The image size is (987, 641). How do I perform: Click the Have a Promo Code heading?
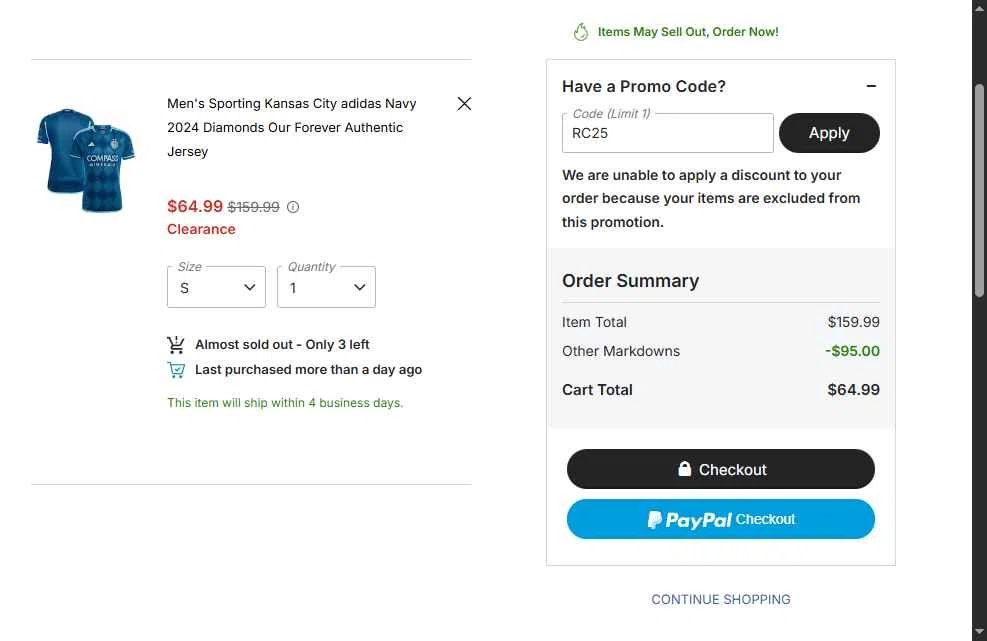pos(644,86)
